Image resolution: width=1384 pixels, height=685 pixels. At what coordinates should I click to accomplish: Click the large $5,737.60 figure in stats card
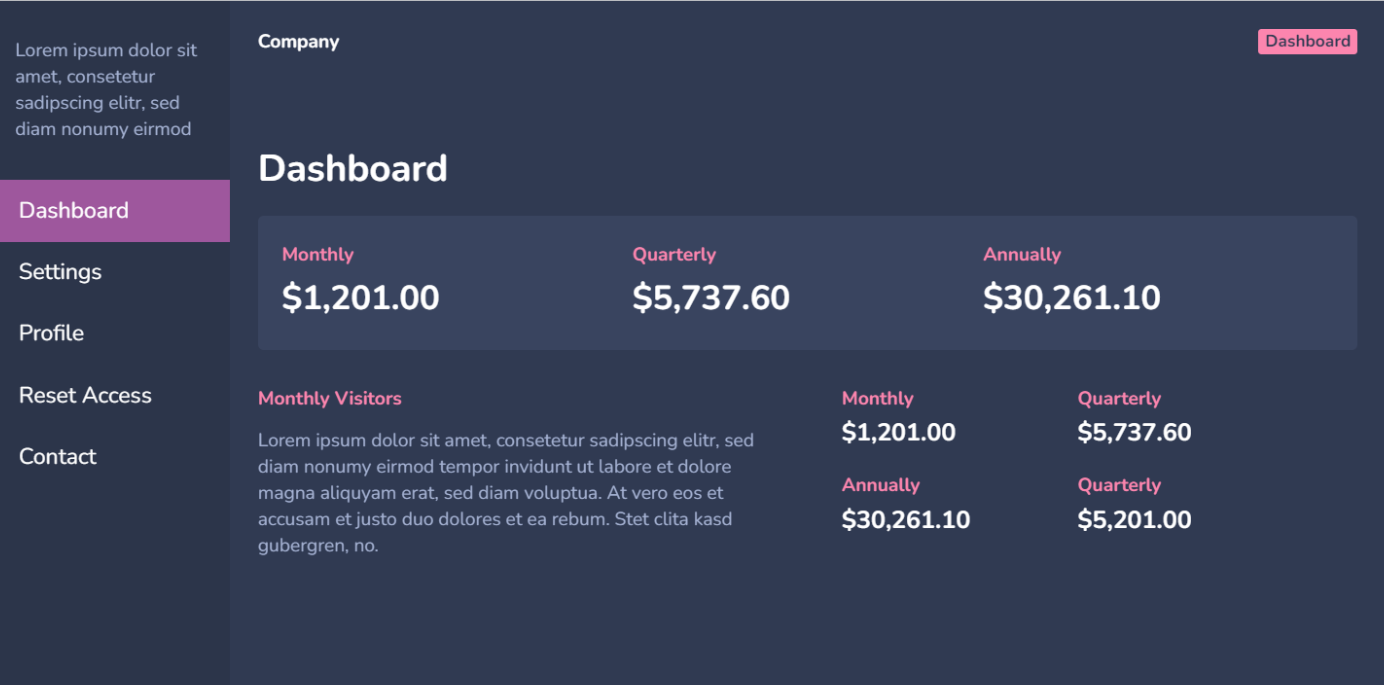(x=711, y=298)
